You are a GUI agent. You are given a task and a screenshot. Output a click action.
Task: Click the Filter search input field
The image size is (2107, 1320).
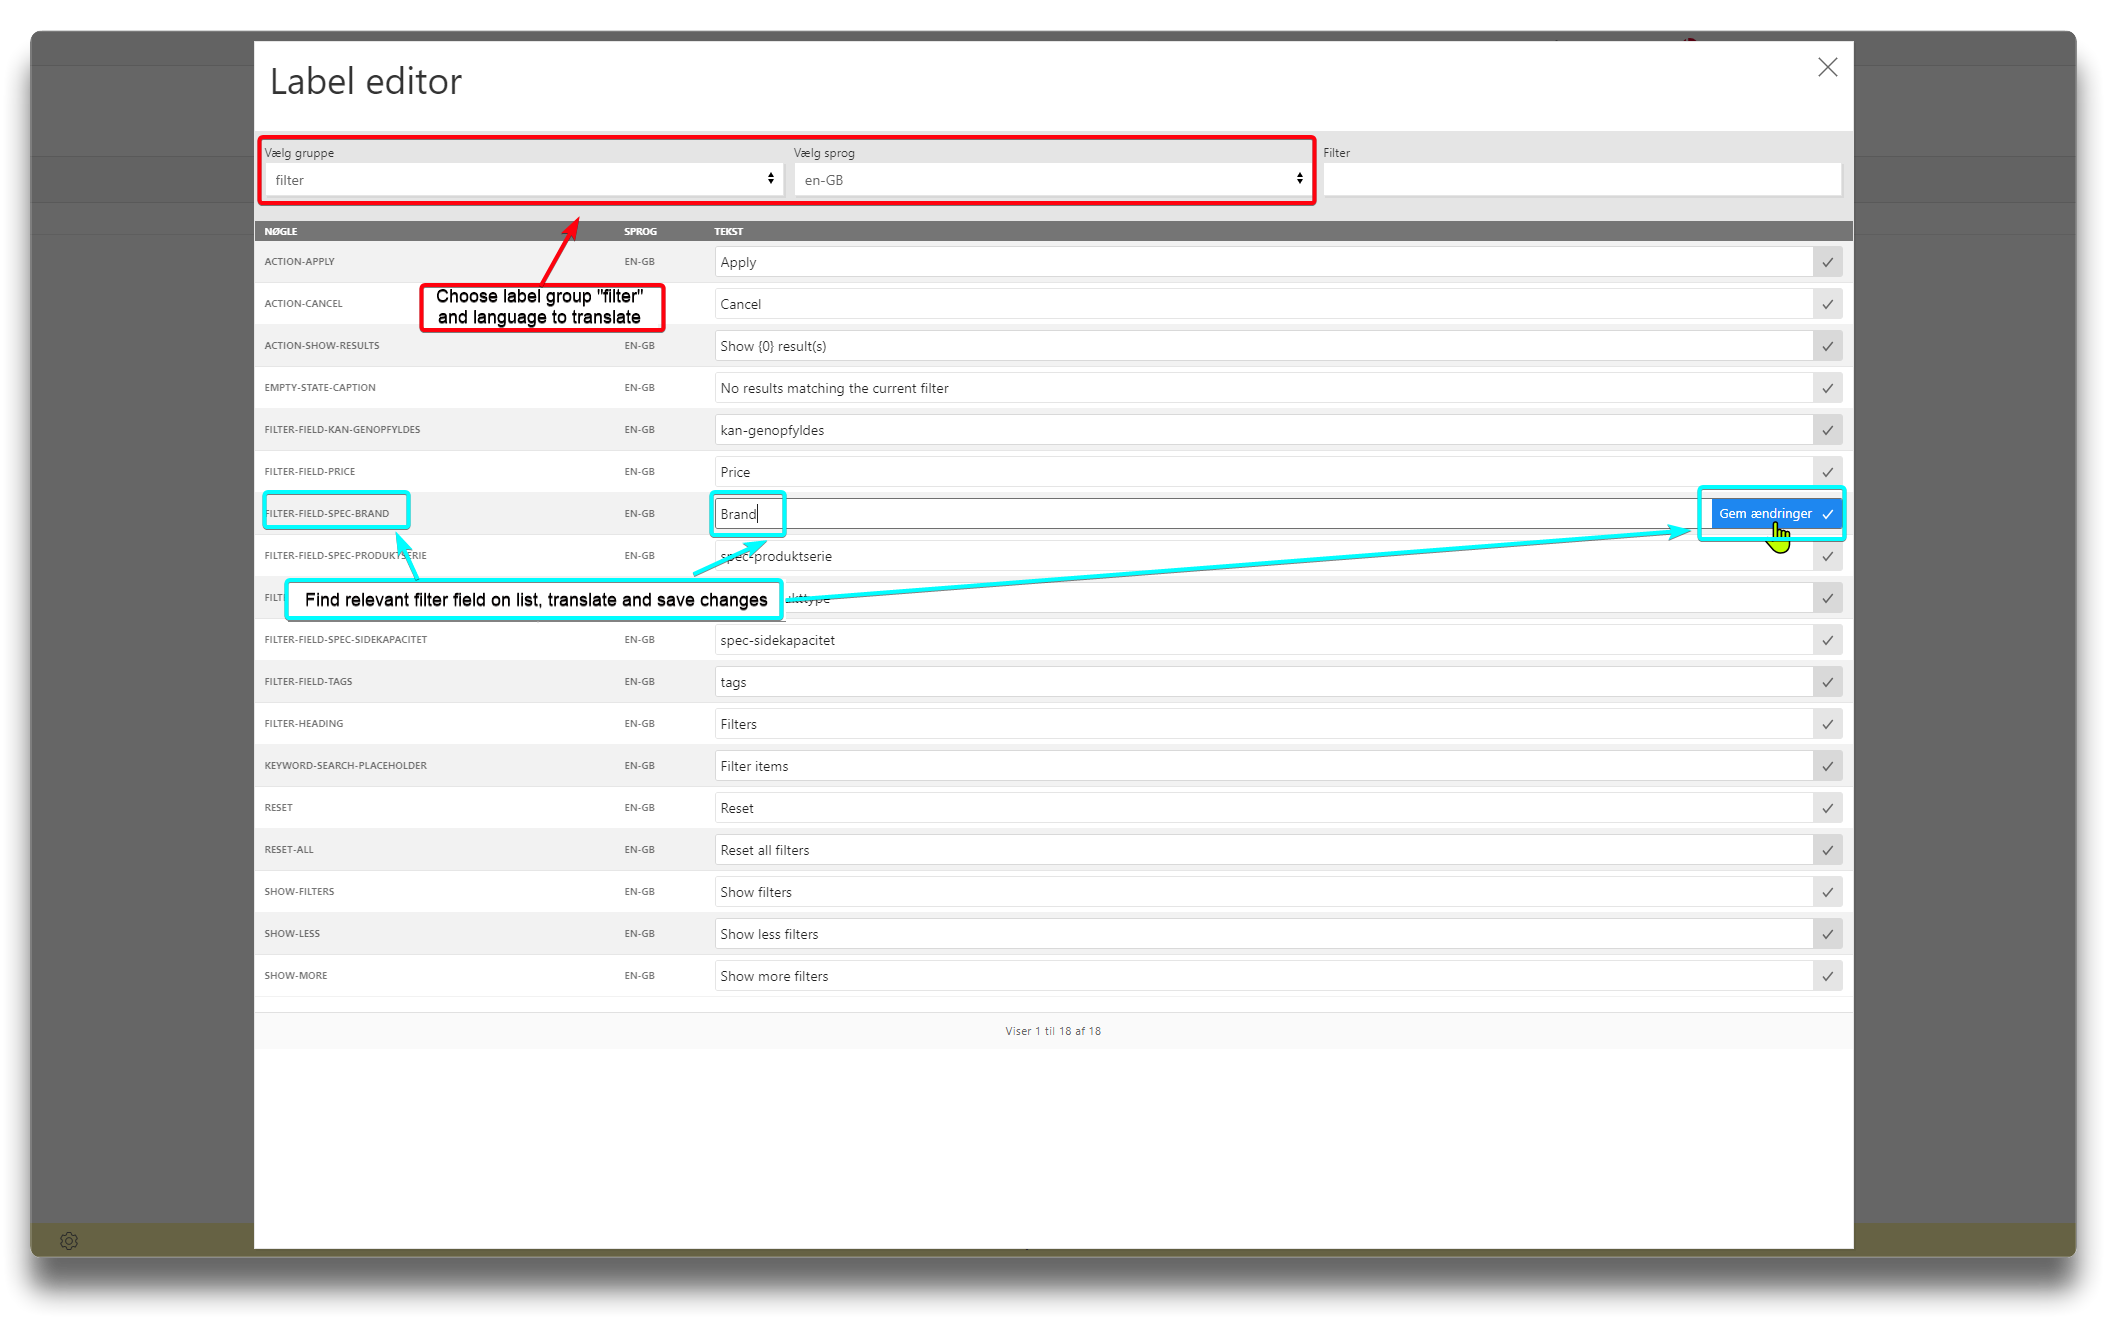tap(1581, 180)
